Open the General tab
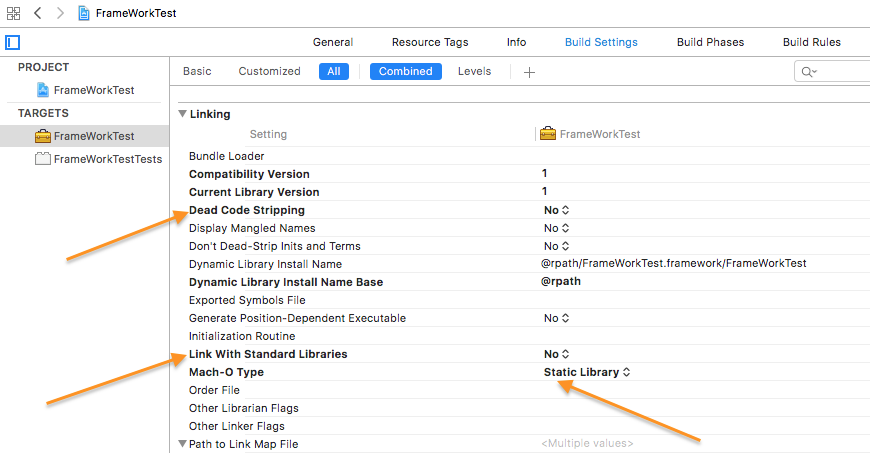The height and width of the screenshot is (453, 870). coord(333,42)
